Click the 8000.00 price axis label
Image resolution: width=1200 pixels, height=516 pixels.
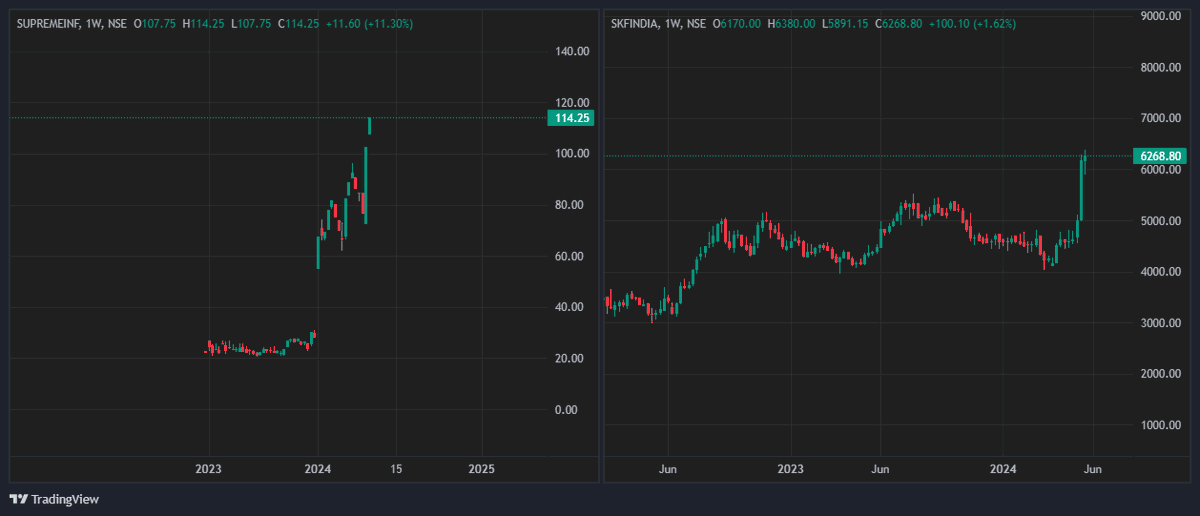(x=1161, y=67)
